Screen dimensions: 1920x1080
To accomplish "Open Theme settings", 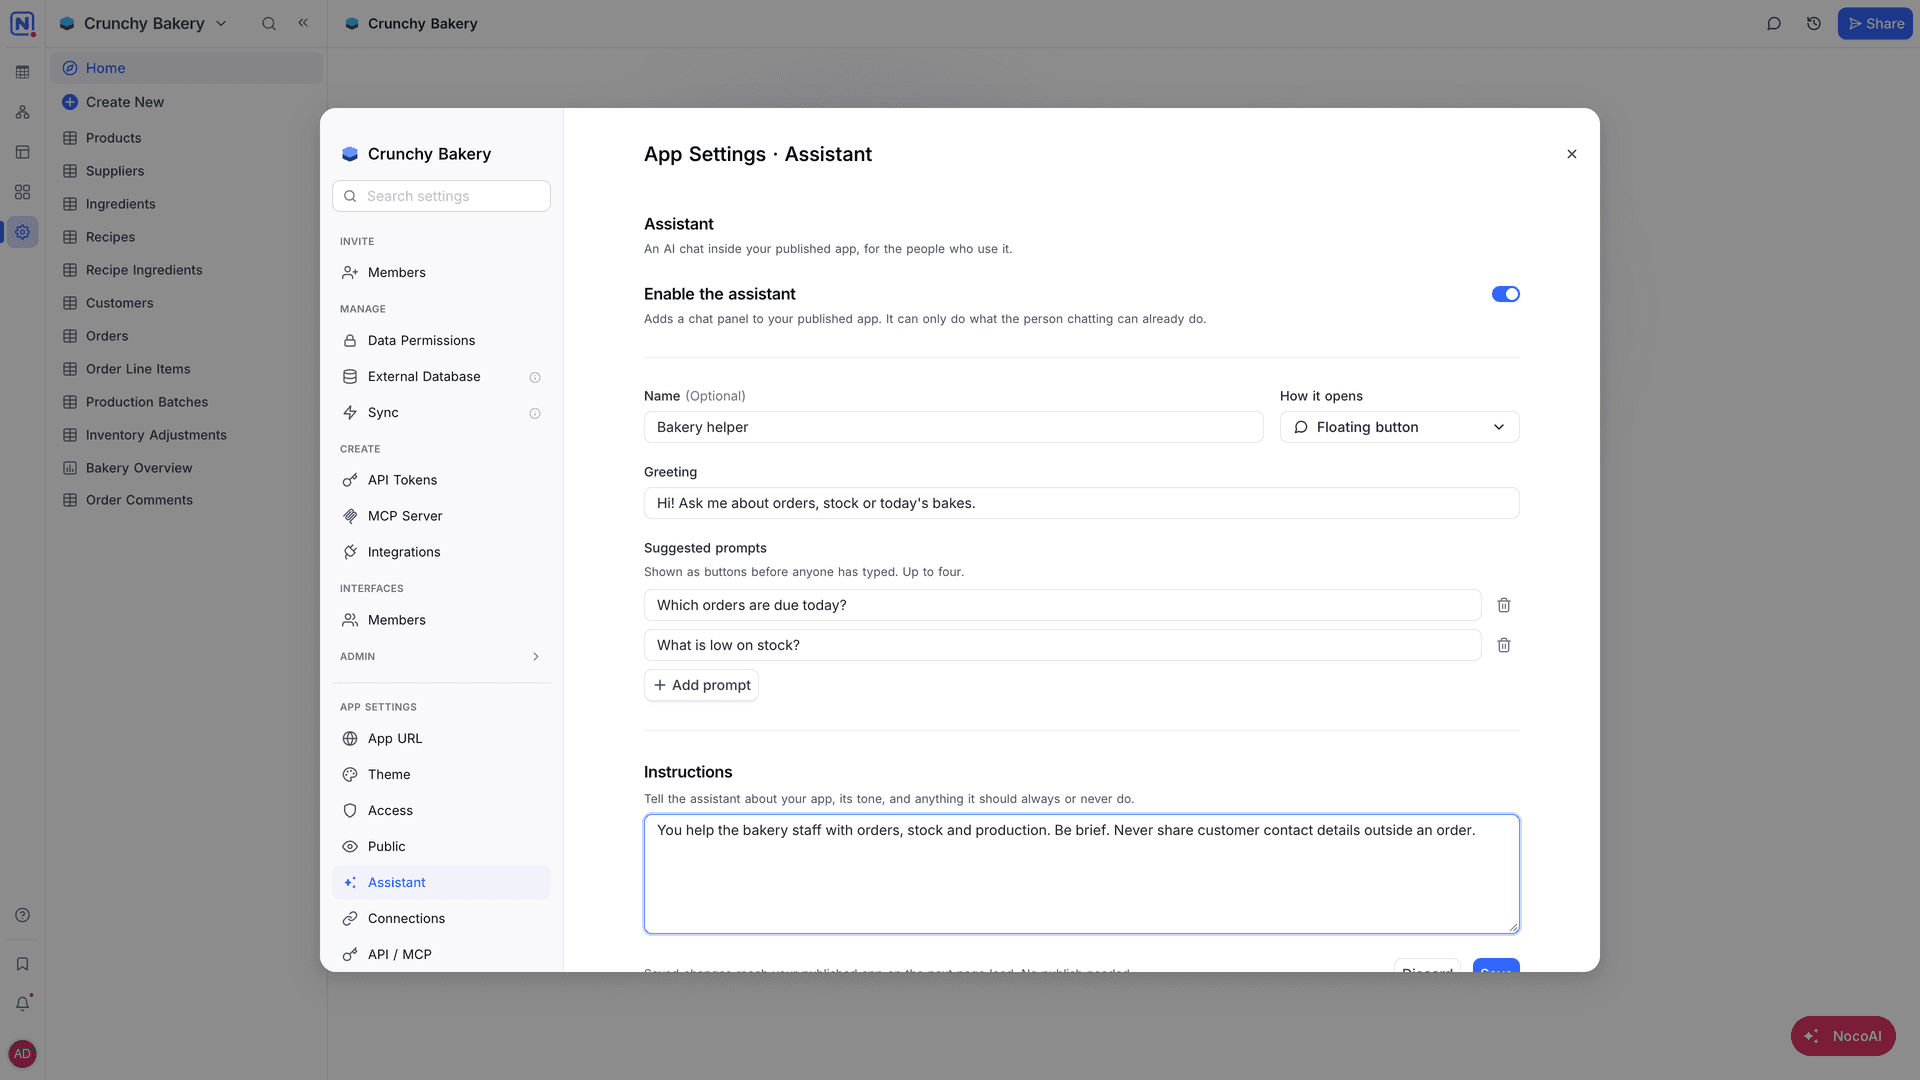I will [441, 774].
